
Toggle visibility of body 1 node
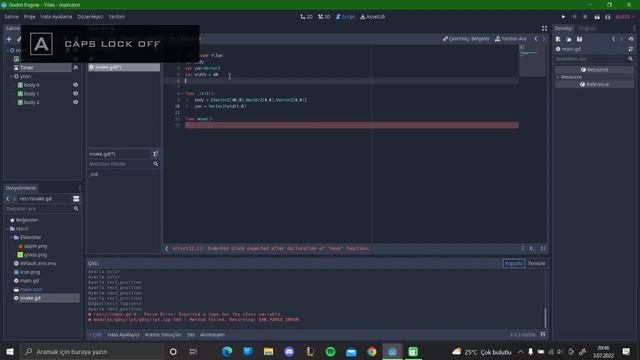click(x=76, y=93)
